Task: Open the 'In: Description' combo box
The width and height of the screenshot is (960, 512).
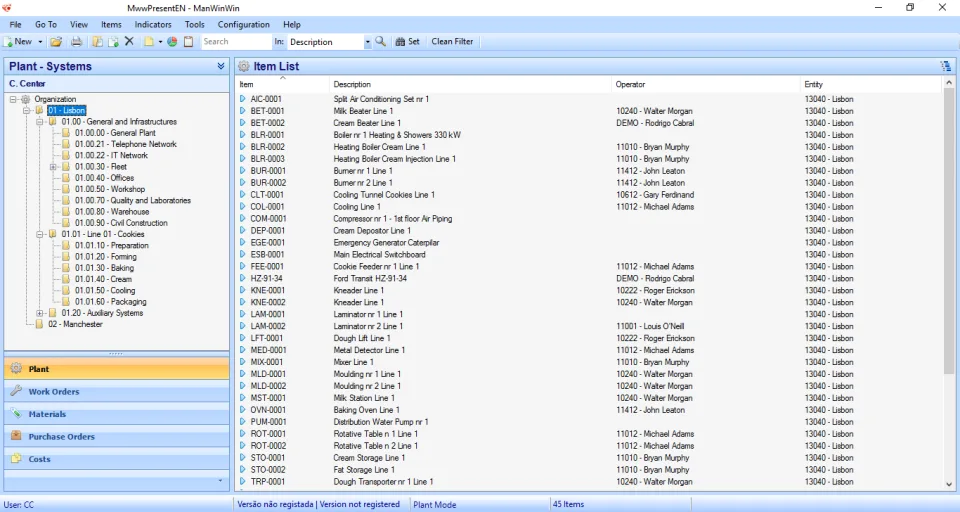Action: [367, 42]
